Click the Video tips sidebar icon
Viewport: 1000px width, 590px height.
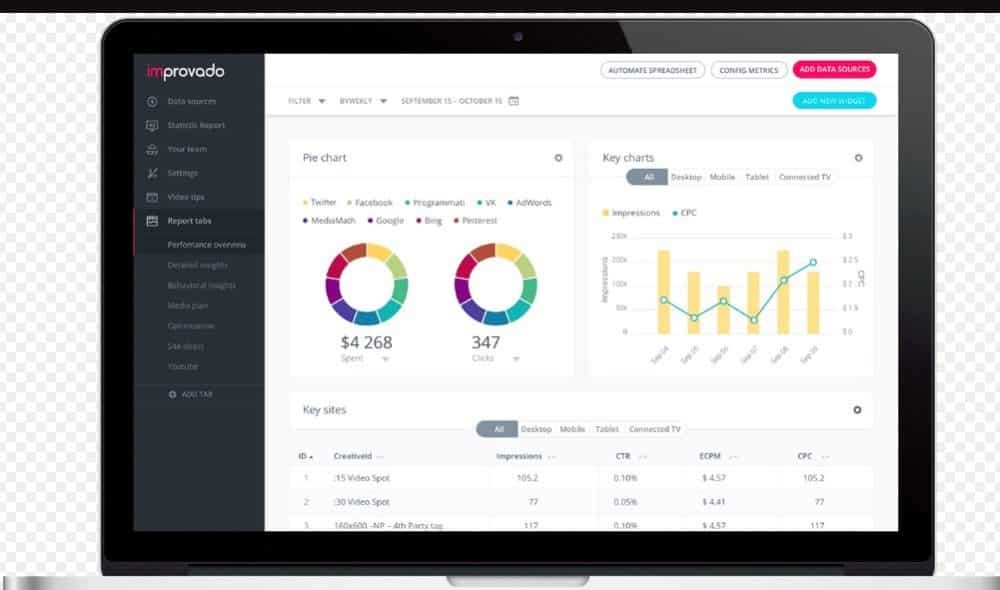pyautogui.click(x=152, y=197)
